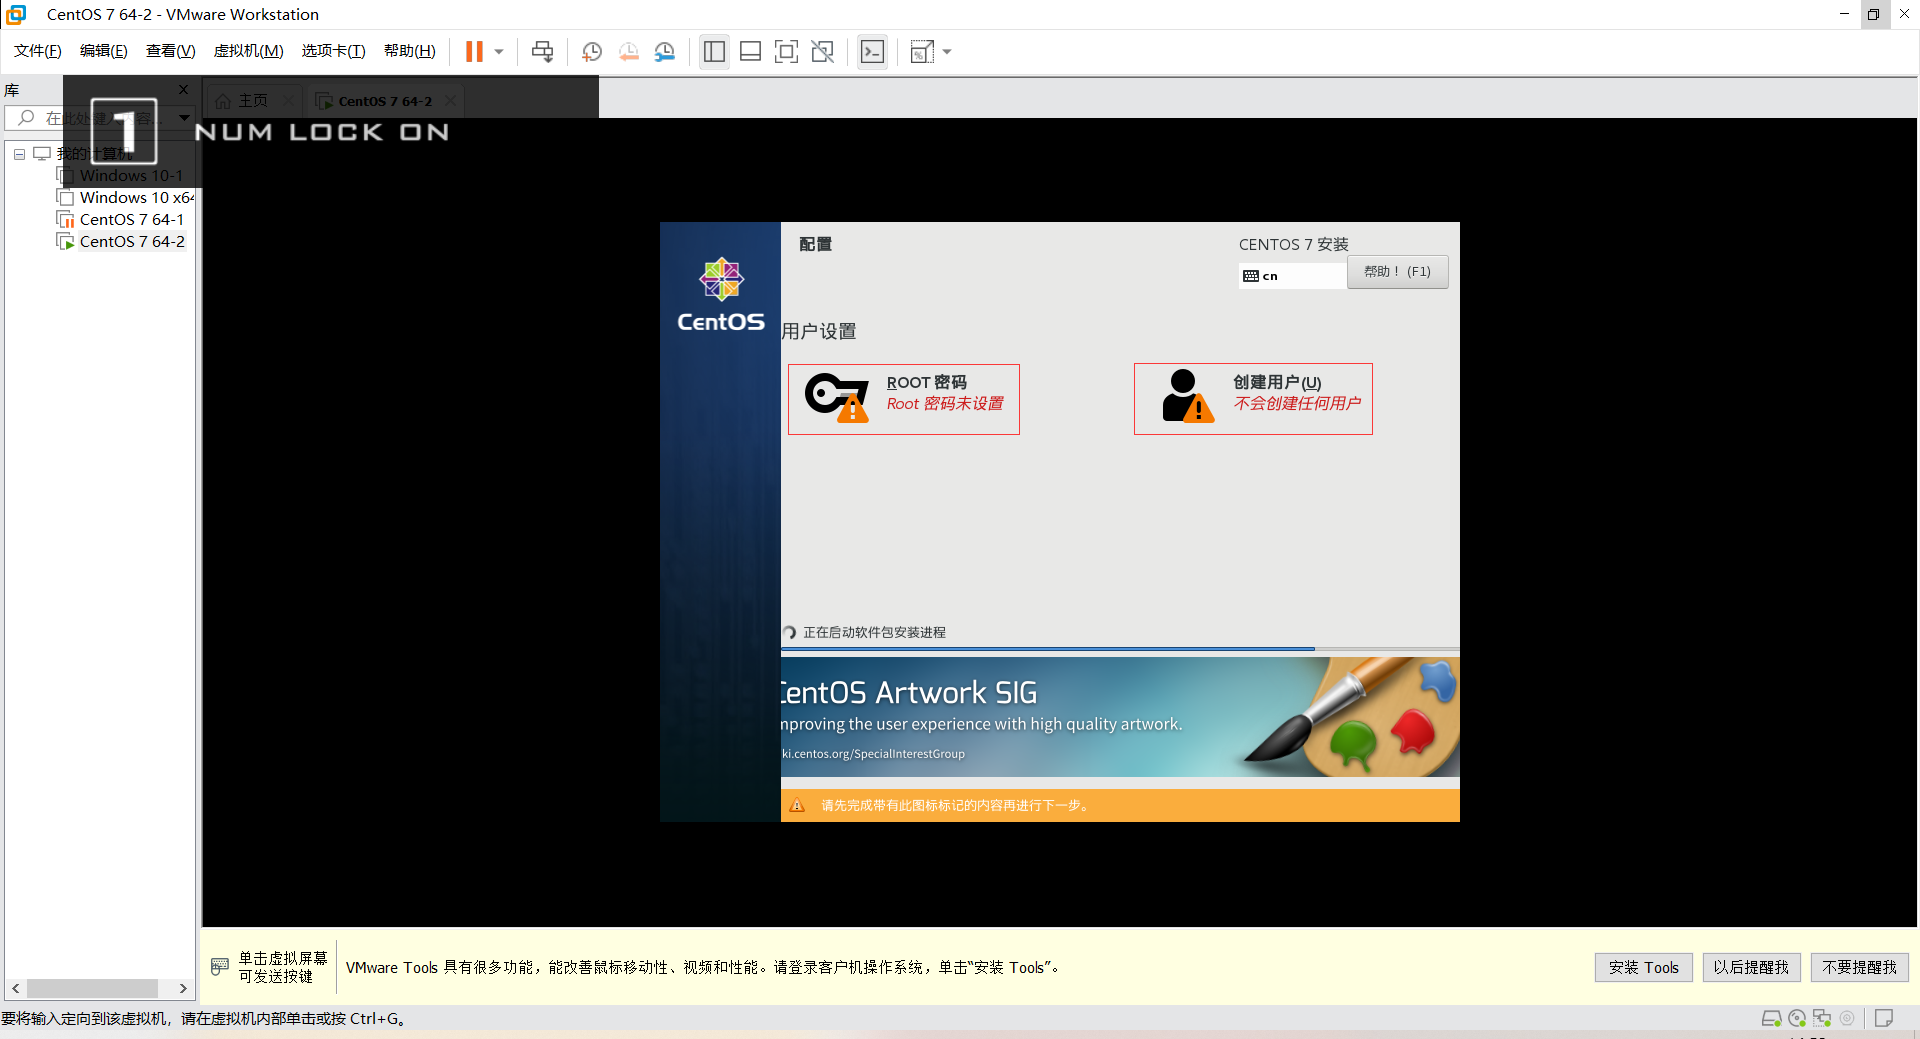Click the cn keyboard layout indicator

[1292, 276]
